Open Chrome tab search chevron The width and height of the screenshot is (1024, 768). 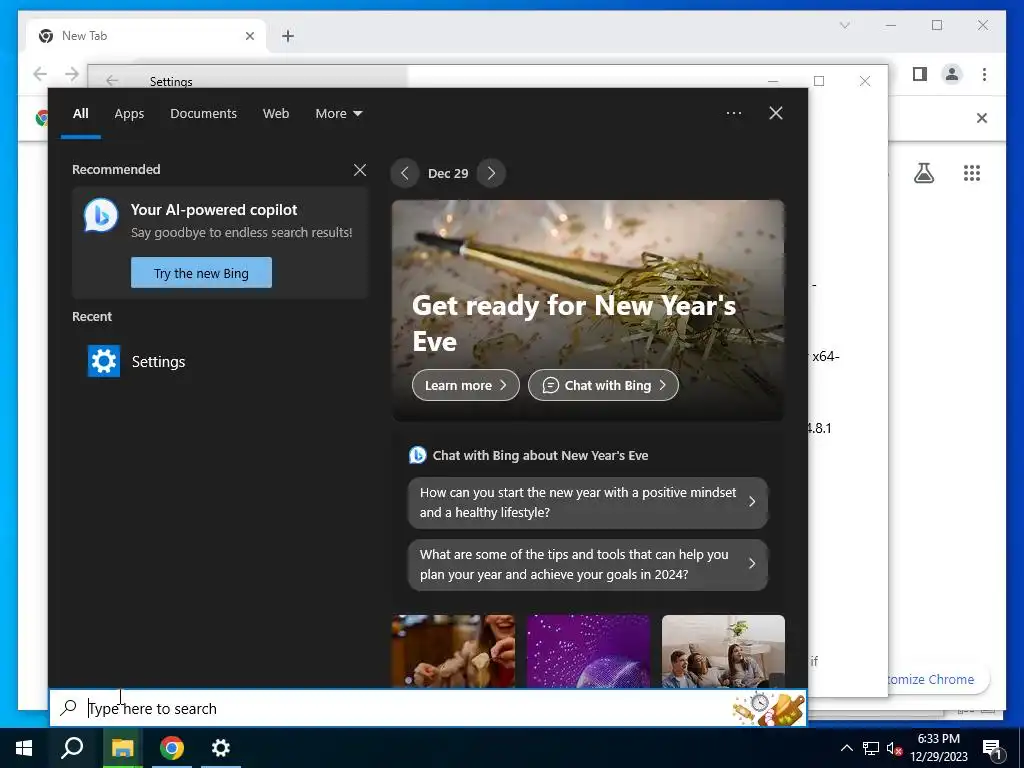844,25
